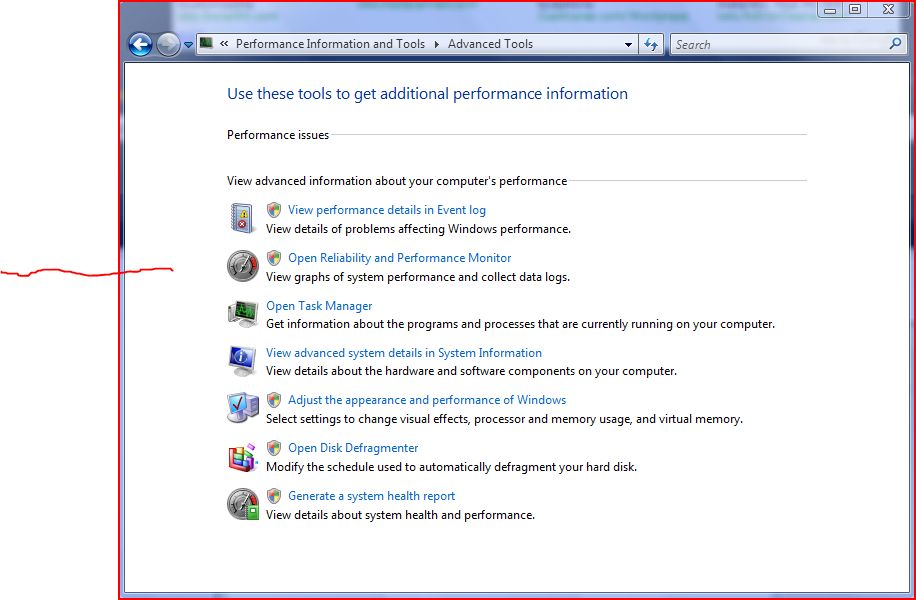The image size is (916, 600).
Task: Expand the arrow after Performance Information and Tools
Action: tap(436, 44)
